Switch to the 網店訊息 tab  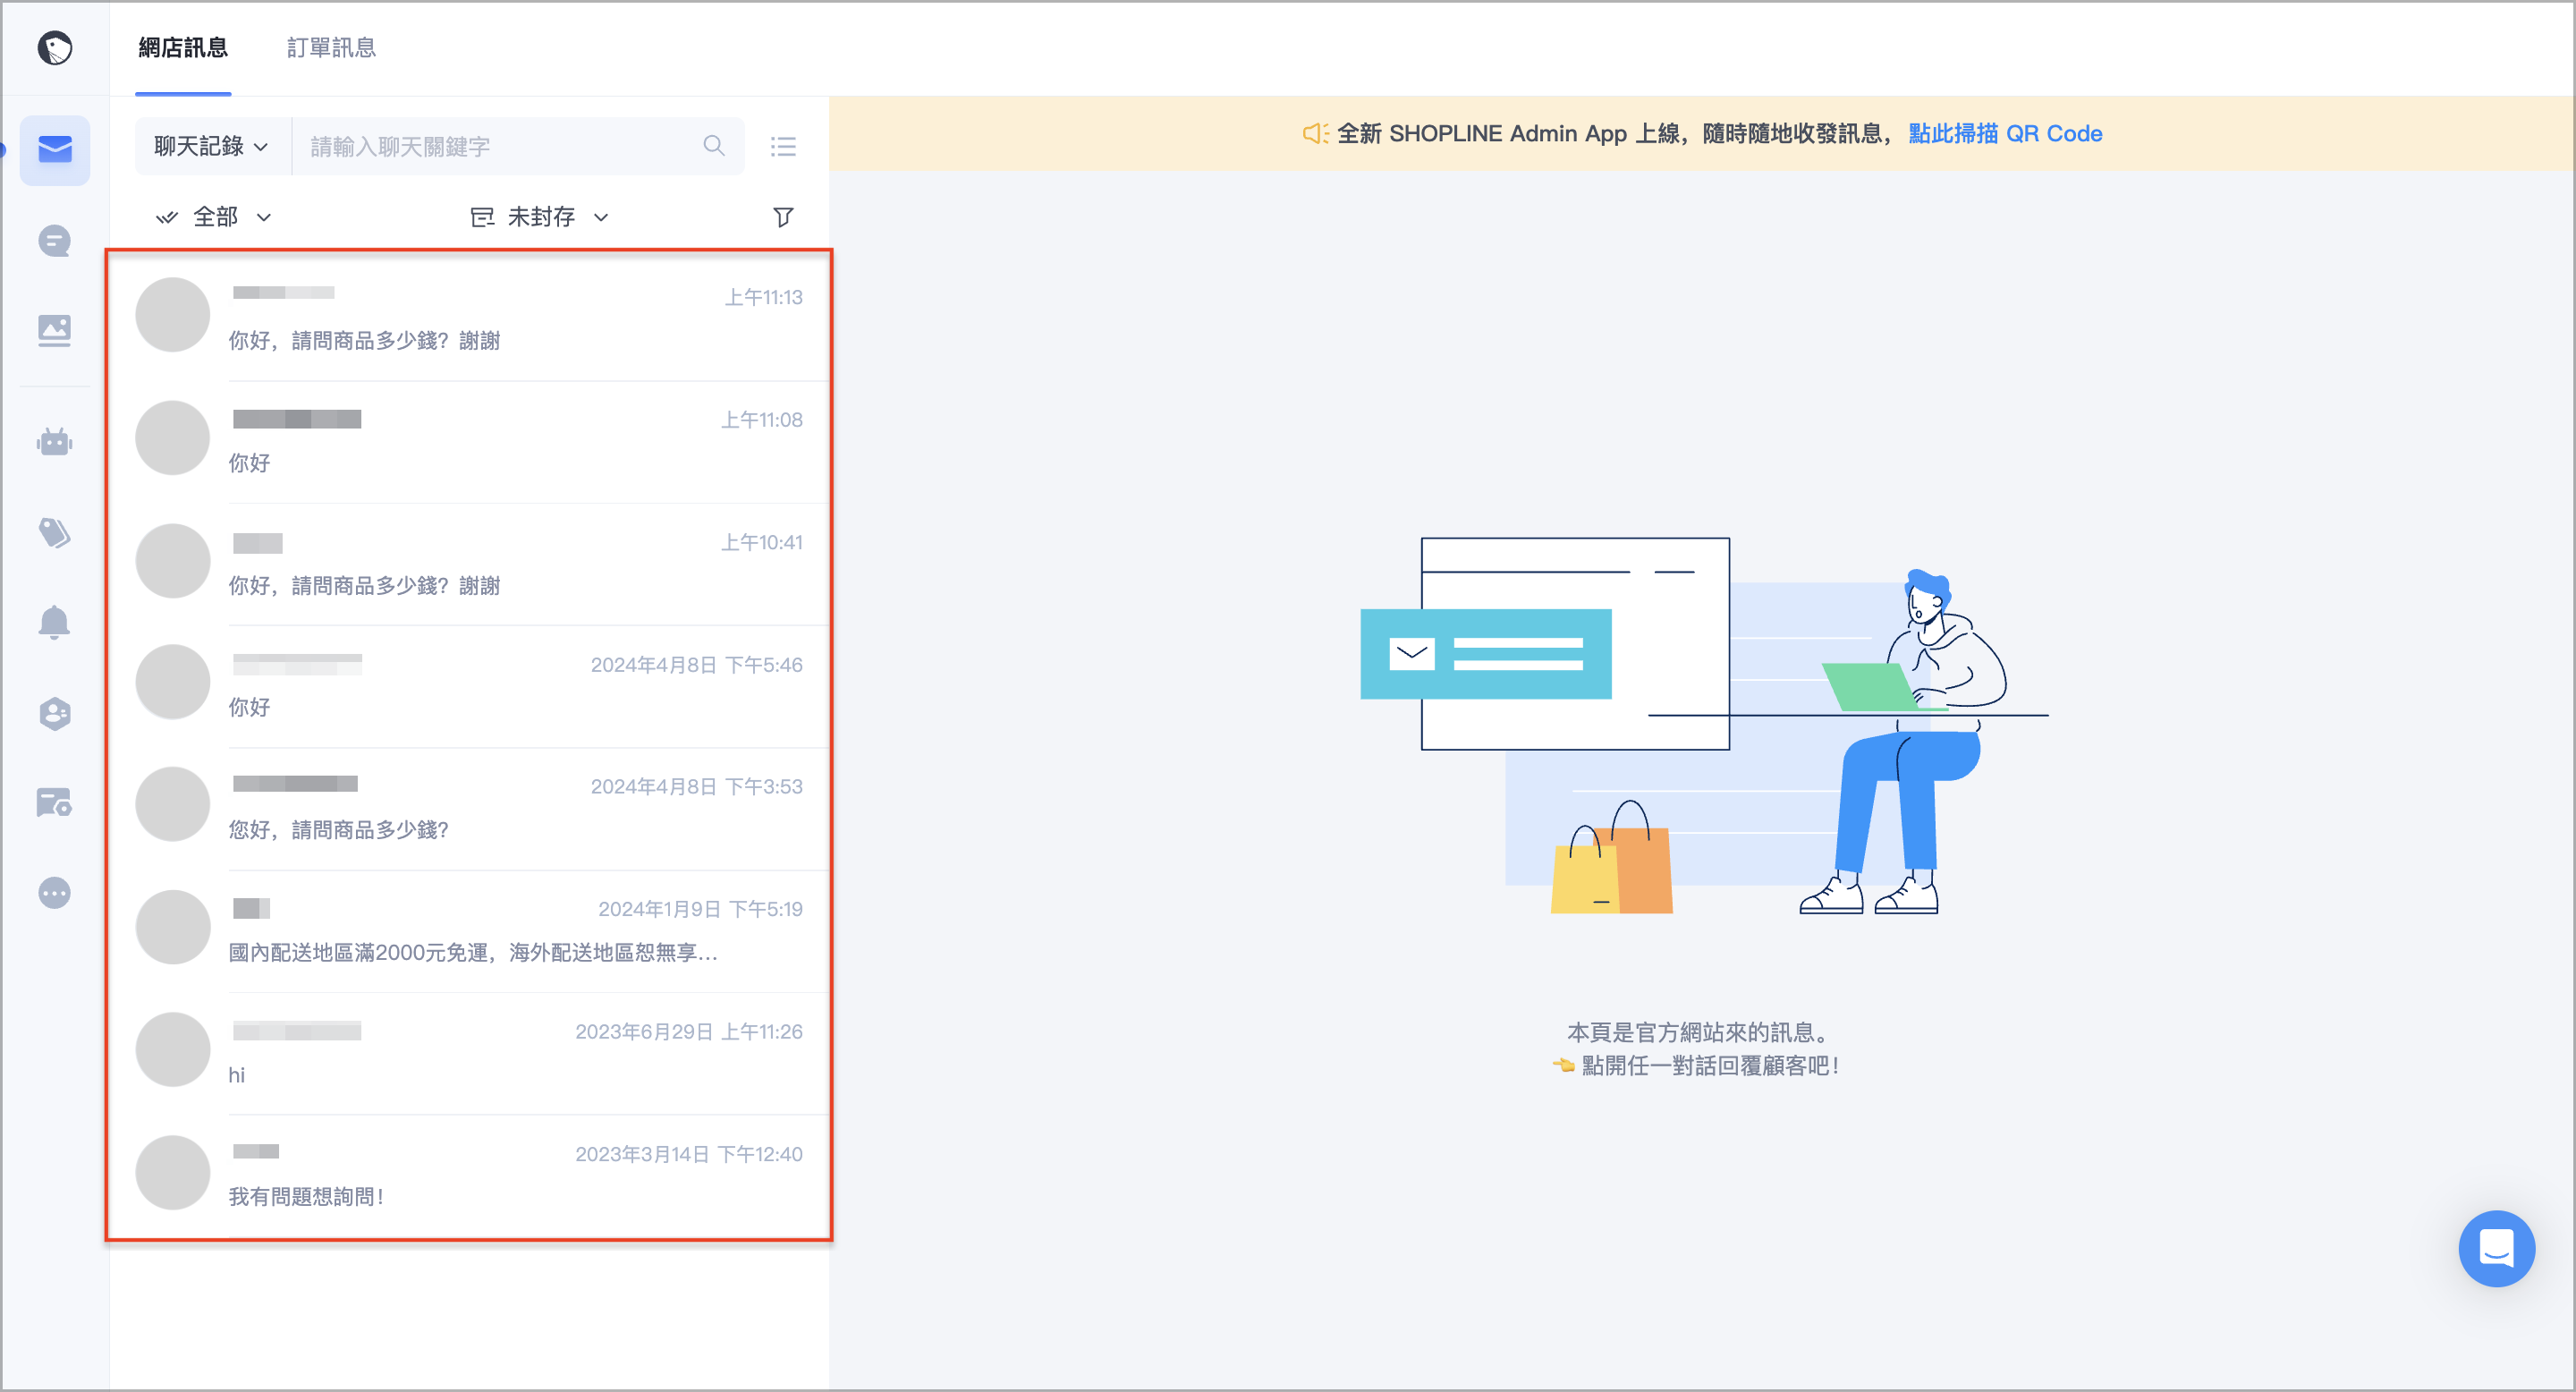pos(183,48)
